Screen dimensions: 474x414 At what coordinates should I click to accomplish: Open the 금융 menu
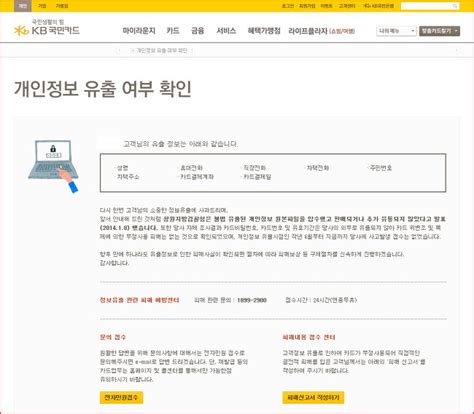point(198,31)
